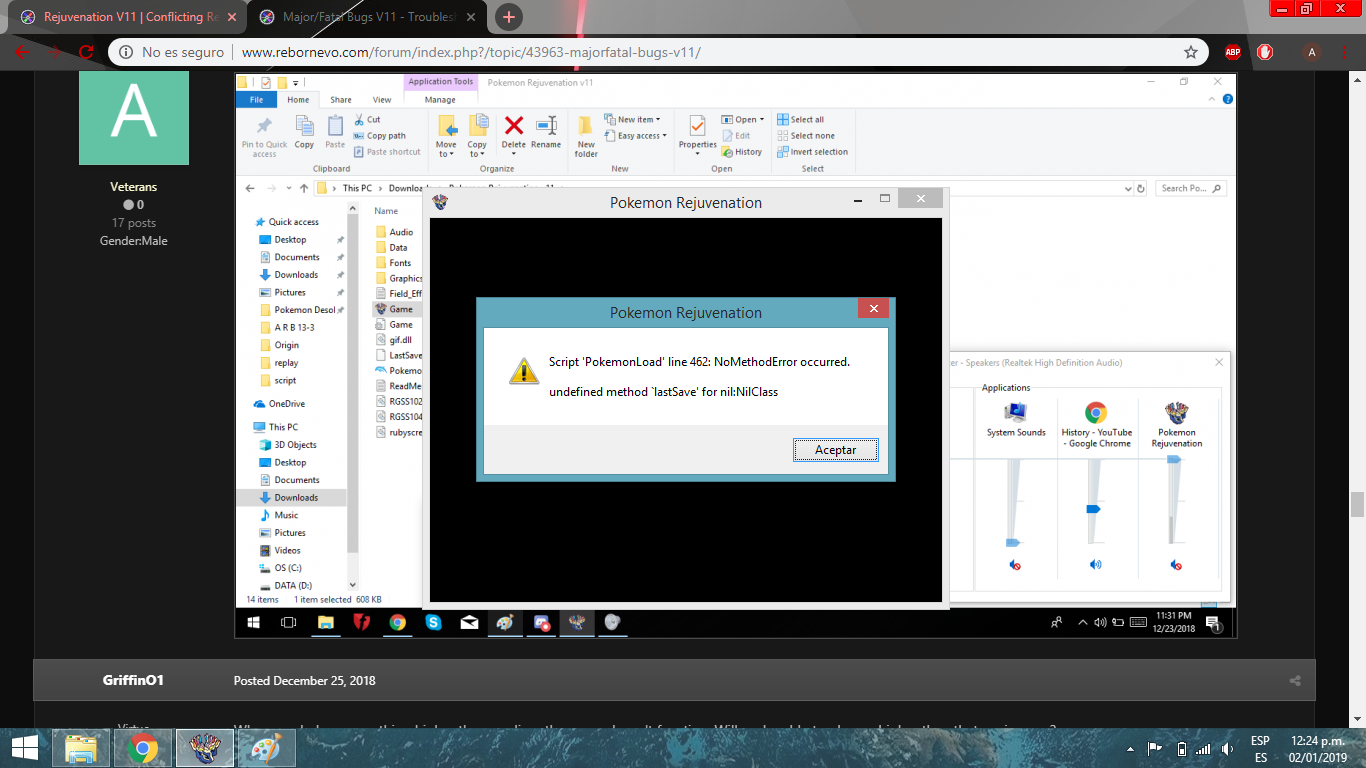Viewport: 1366px width, 768px height.
Task: Expand hidden system tray icons
Action: 1131,749
